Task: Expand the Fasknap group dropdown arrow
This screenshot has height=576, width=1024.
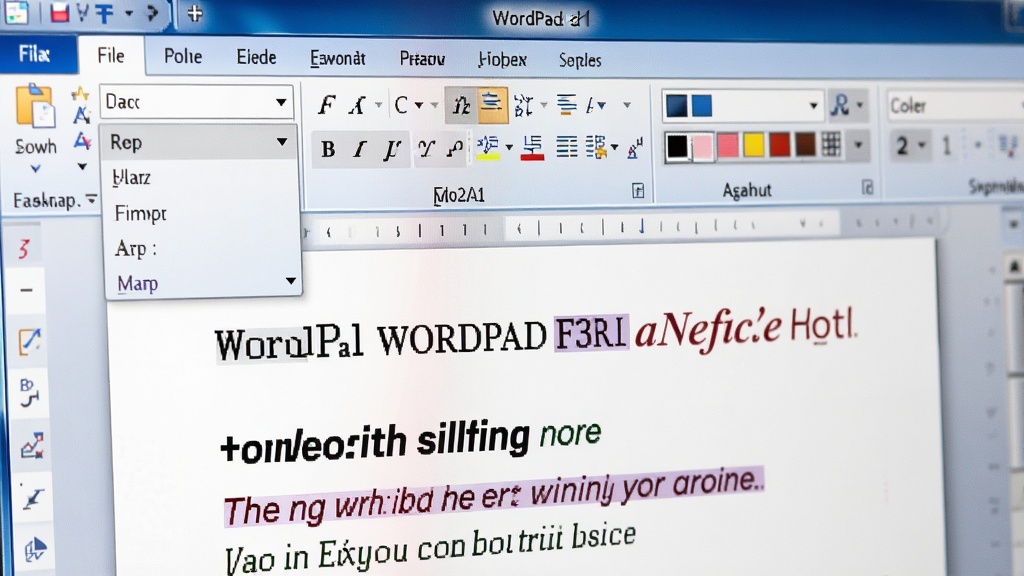Action: click(91, 199)
